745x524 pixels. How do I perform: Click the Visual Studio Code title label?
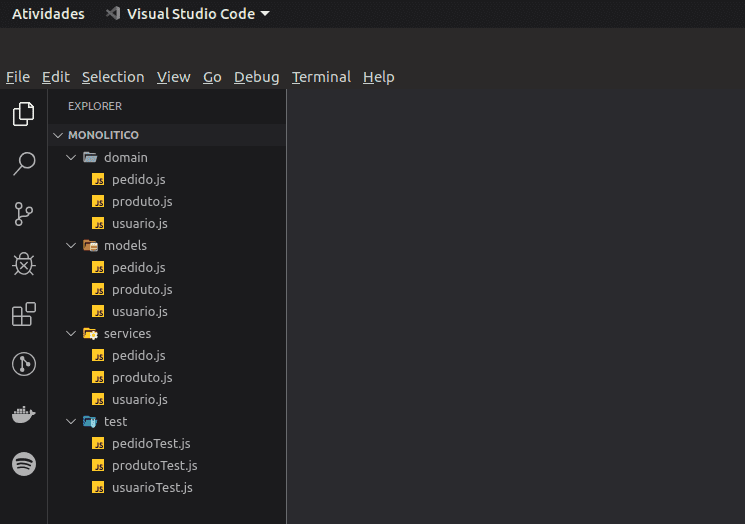point(191,14)
